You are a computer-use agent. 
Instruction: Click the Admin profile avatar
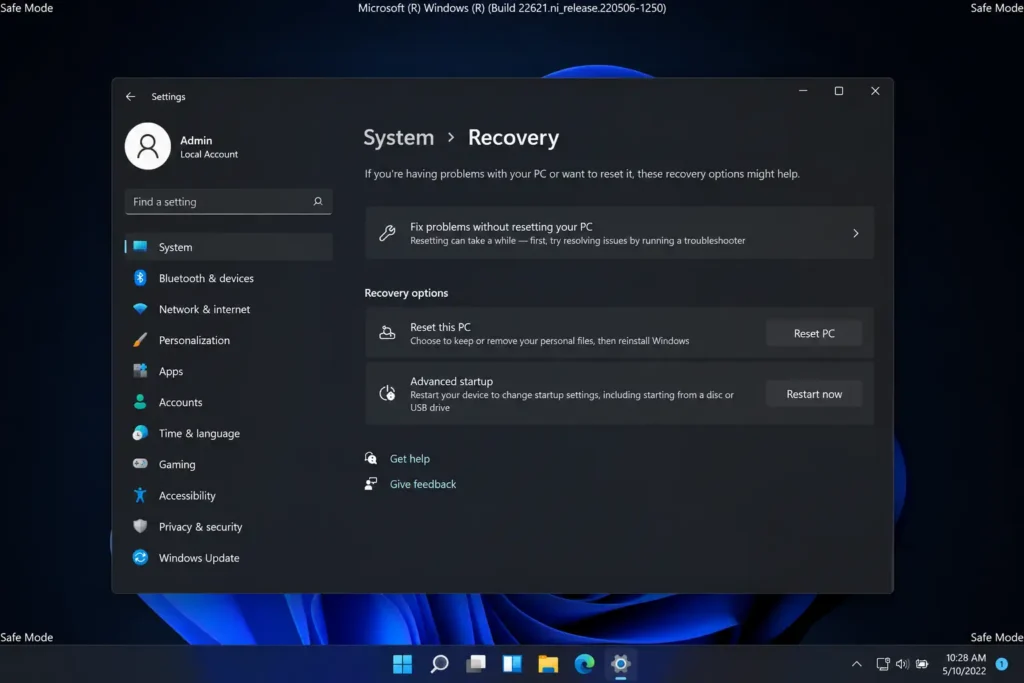[x=148, y=146]
